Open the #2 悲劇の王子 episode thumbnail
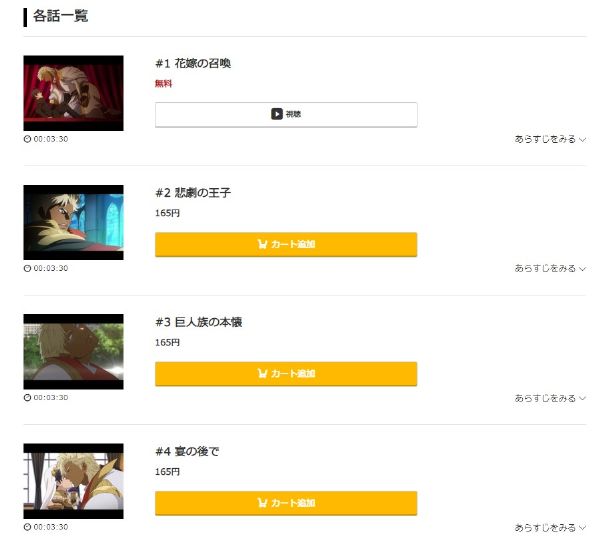Image resolution: width=600 pixels, height=550 pixels. 73,222
